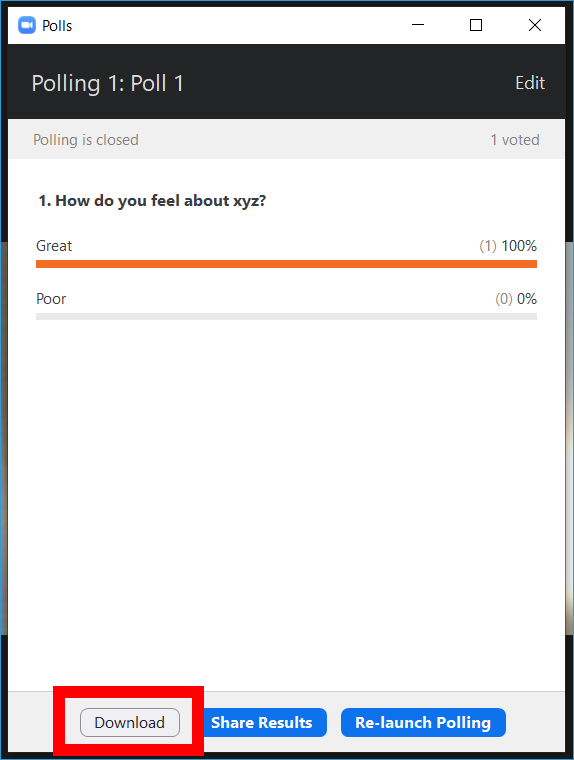
Task: Open Edit for Poll 1
Action: click(530, 83)
